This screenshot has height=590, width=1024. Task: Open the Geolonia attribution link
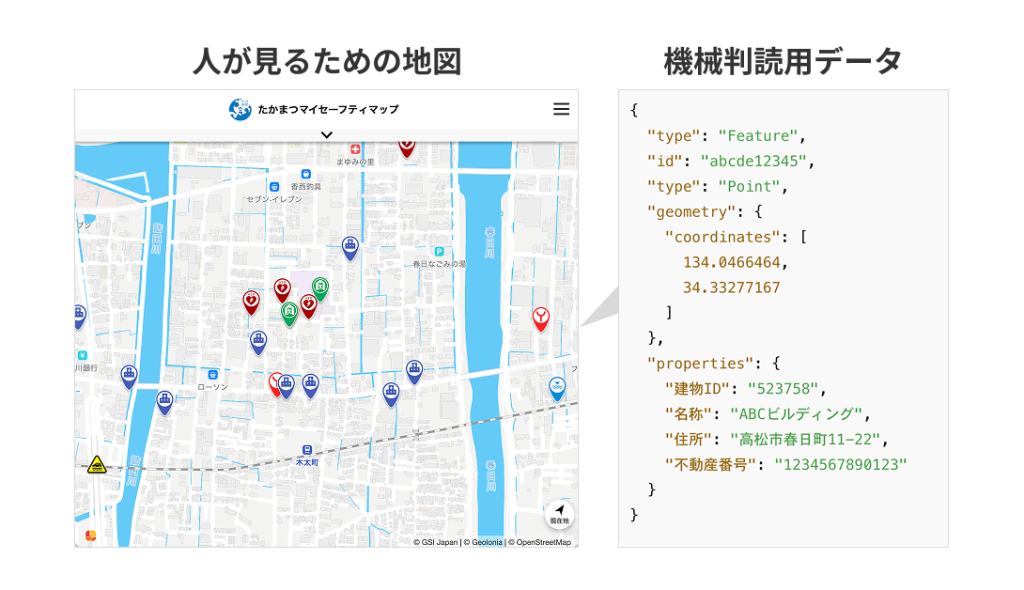click(x=483, y=542)
